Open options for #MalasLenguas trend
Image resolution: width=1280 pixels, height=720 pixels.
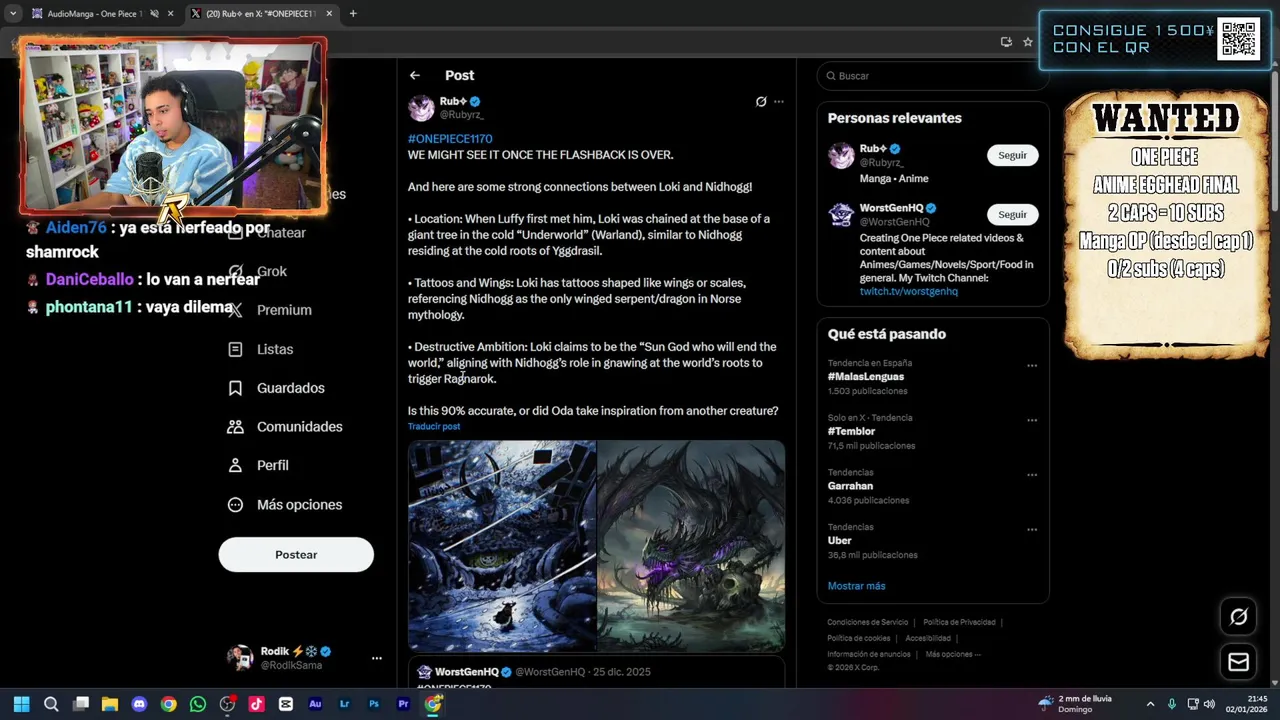1032,366
